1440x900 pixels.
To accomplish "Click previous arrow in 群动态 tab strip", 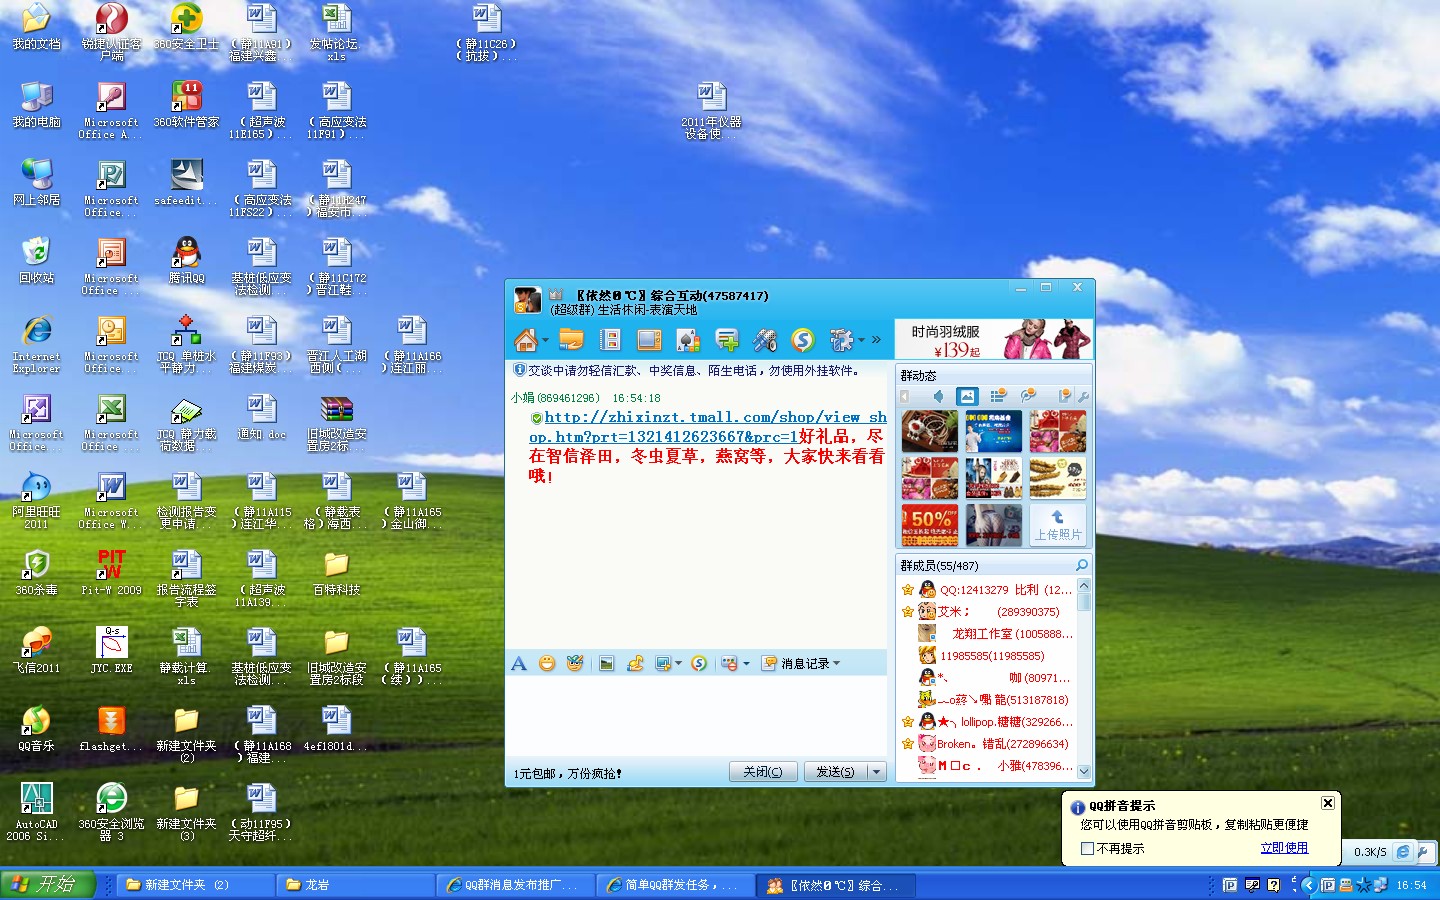I will coord(905,397).
